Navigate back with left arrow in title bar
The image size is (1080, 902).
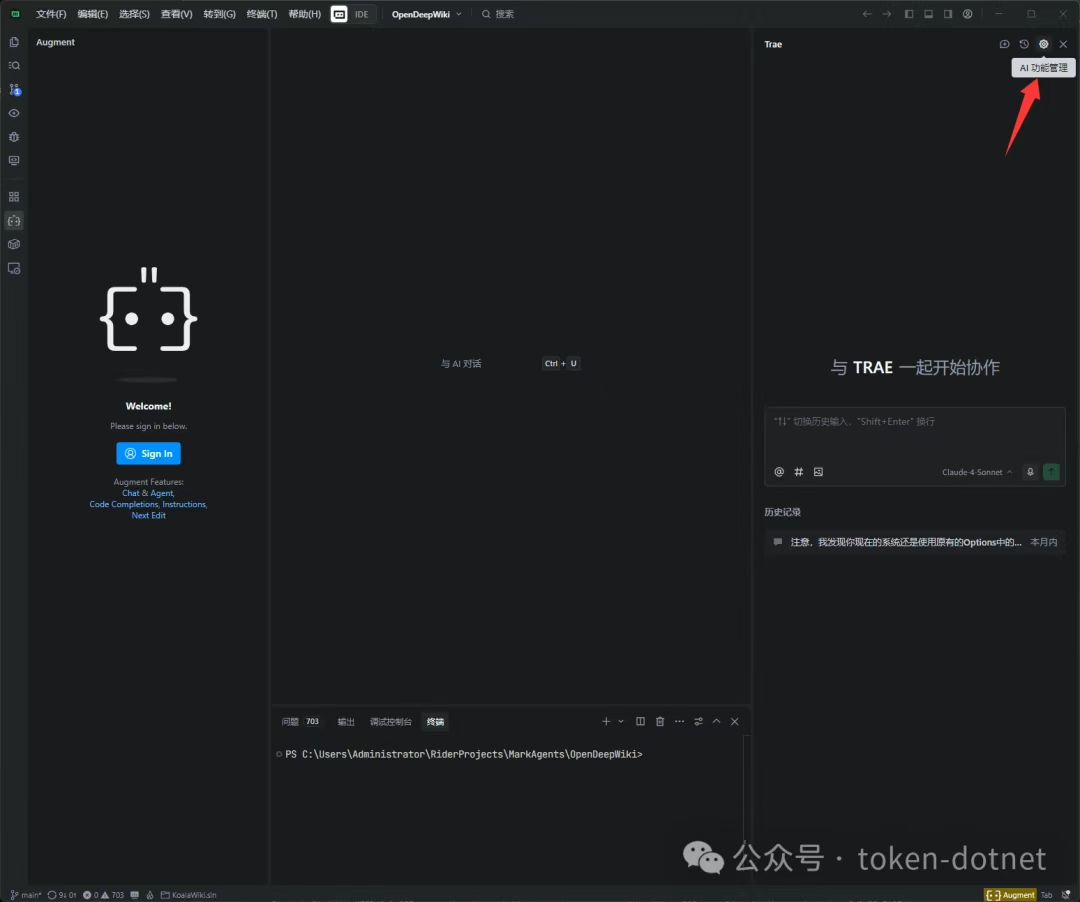click(867, 14)
